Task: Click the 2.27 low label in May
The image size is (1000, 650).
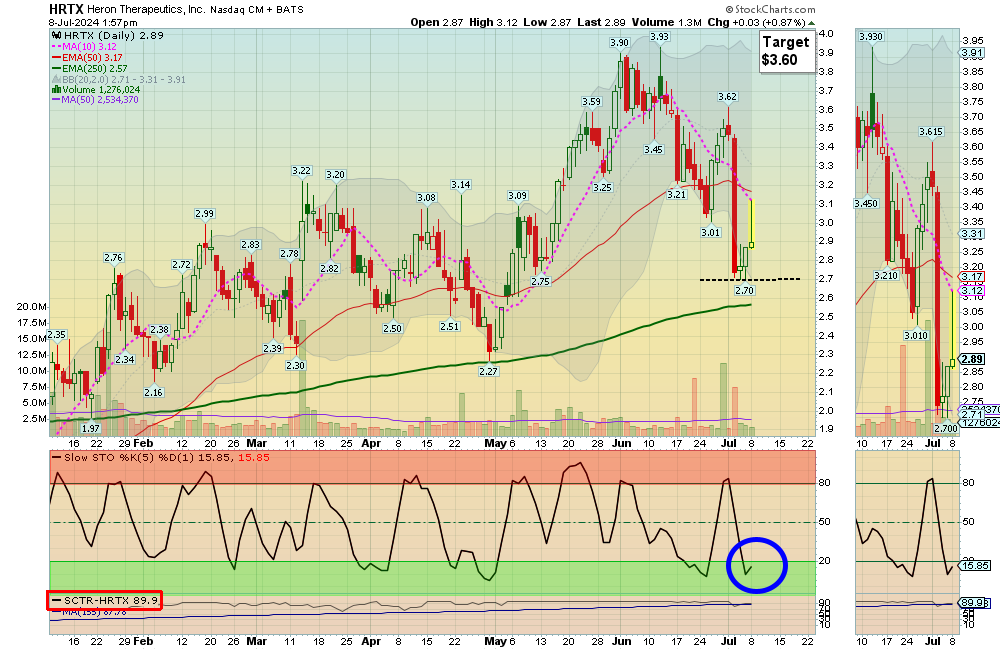Action: (489, 371)
